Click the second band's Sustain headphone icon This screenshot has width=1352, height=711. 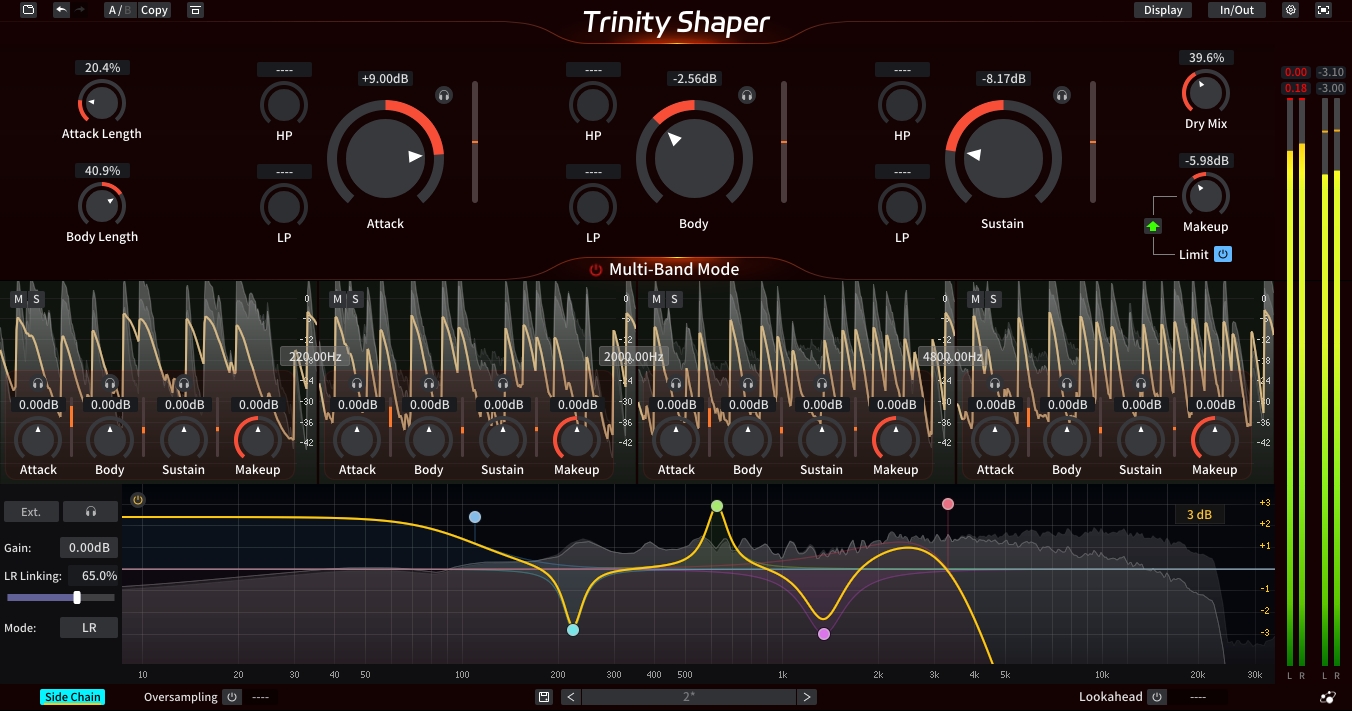point(503,384)
